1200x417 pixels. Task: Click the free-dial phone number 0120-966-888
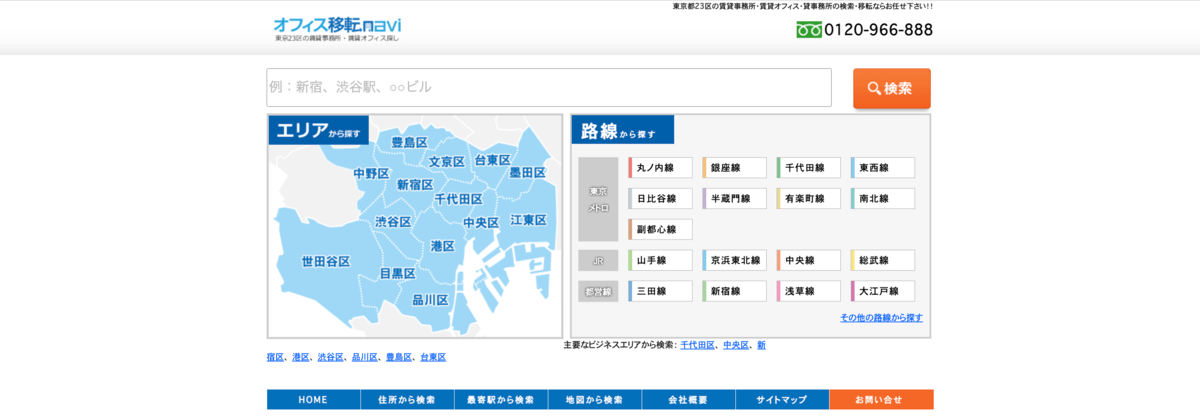coord(865,30)
